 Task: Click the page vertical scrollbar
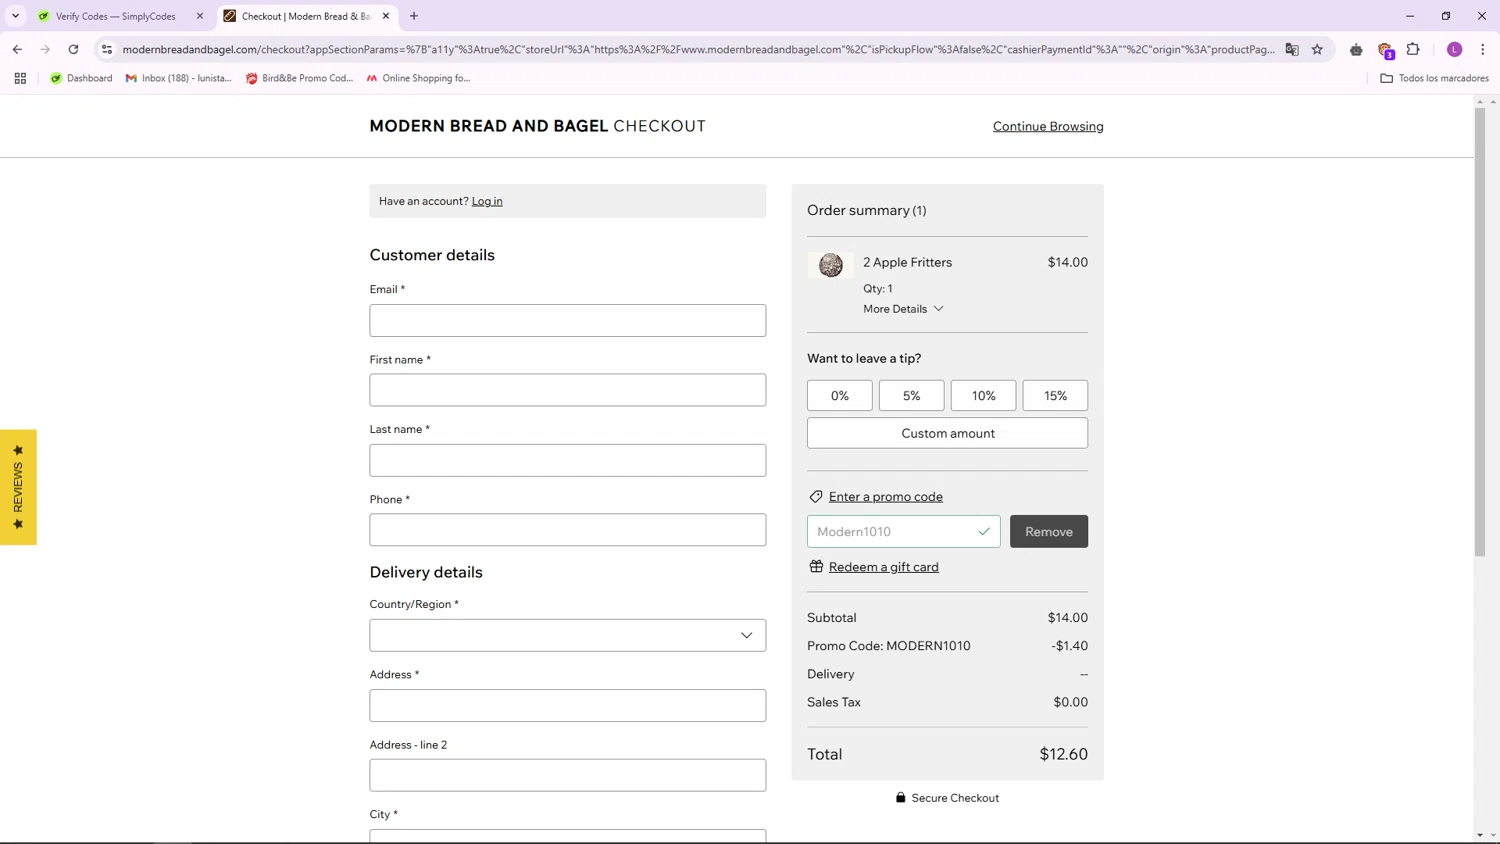1480,332
